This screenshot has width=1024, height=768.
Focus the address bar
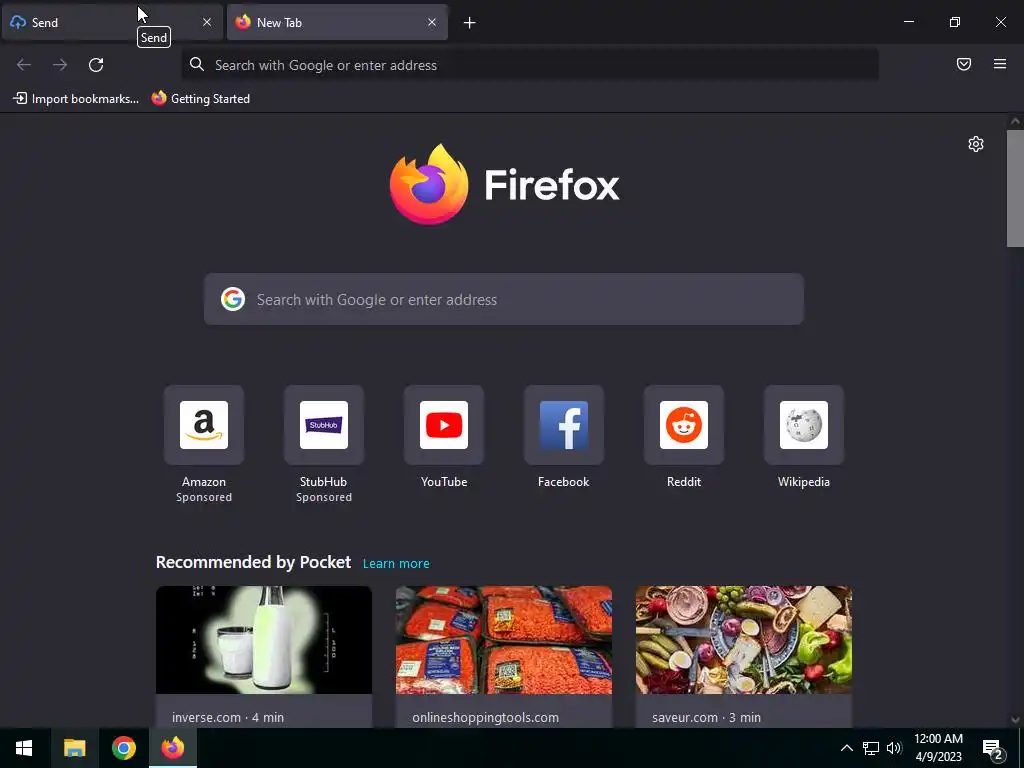pos(530,65)
